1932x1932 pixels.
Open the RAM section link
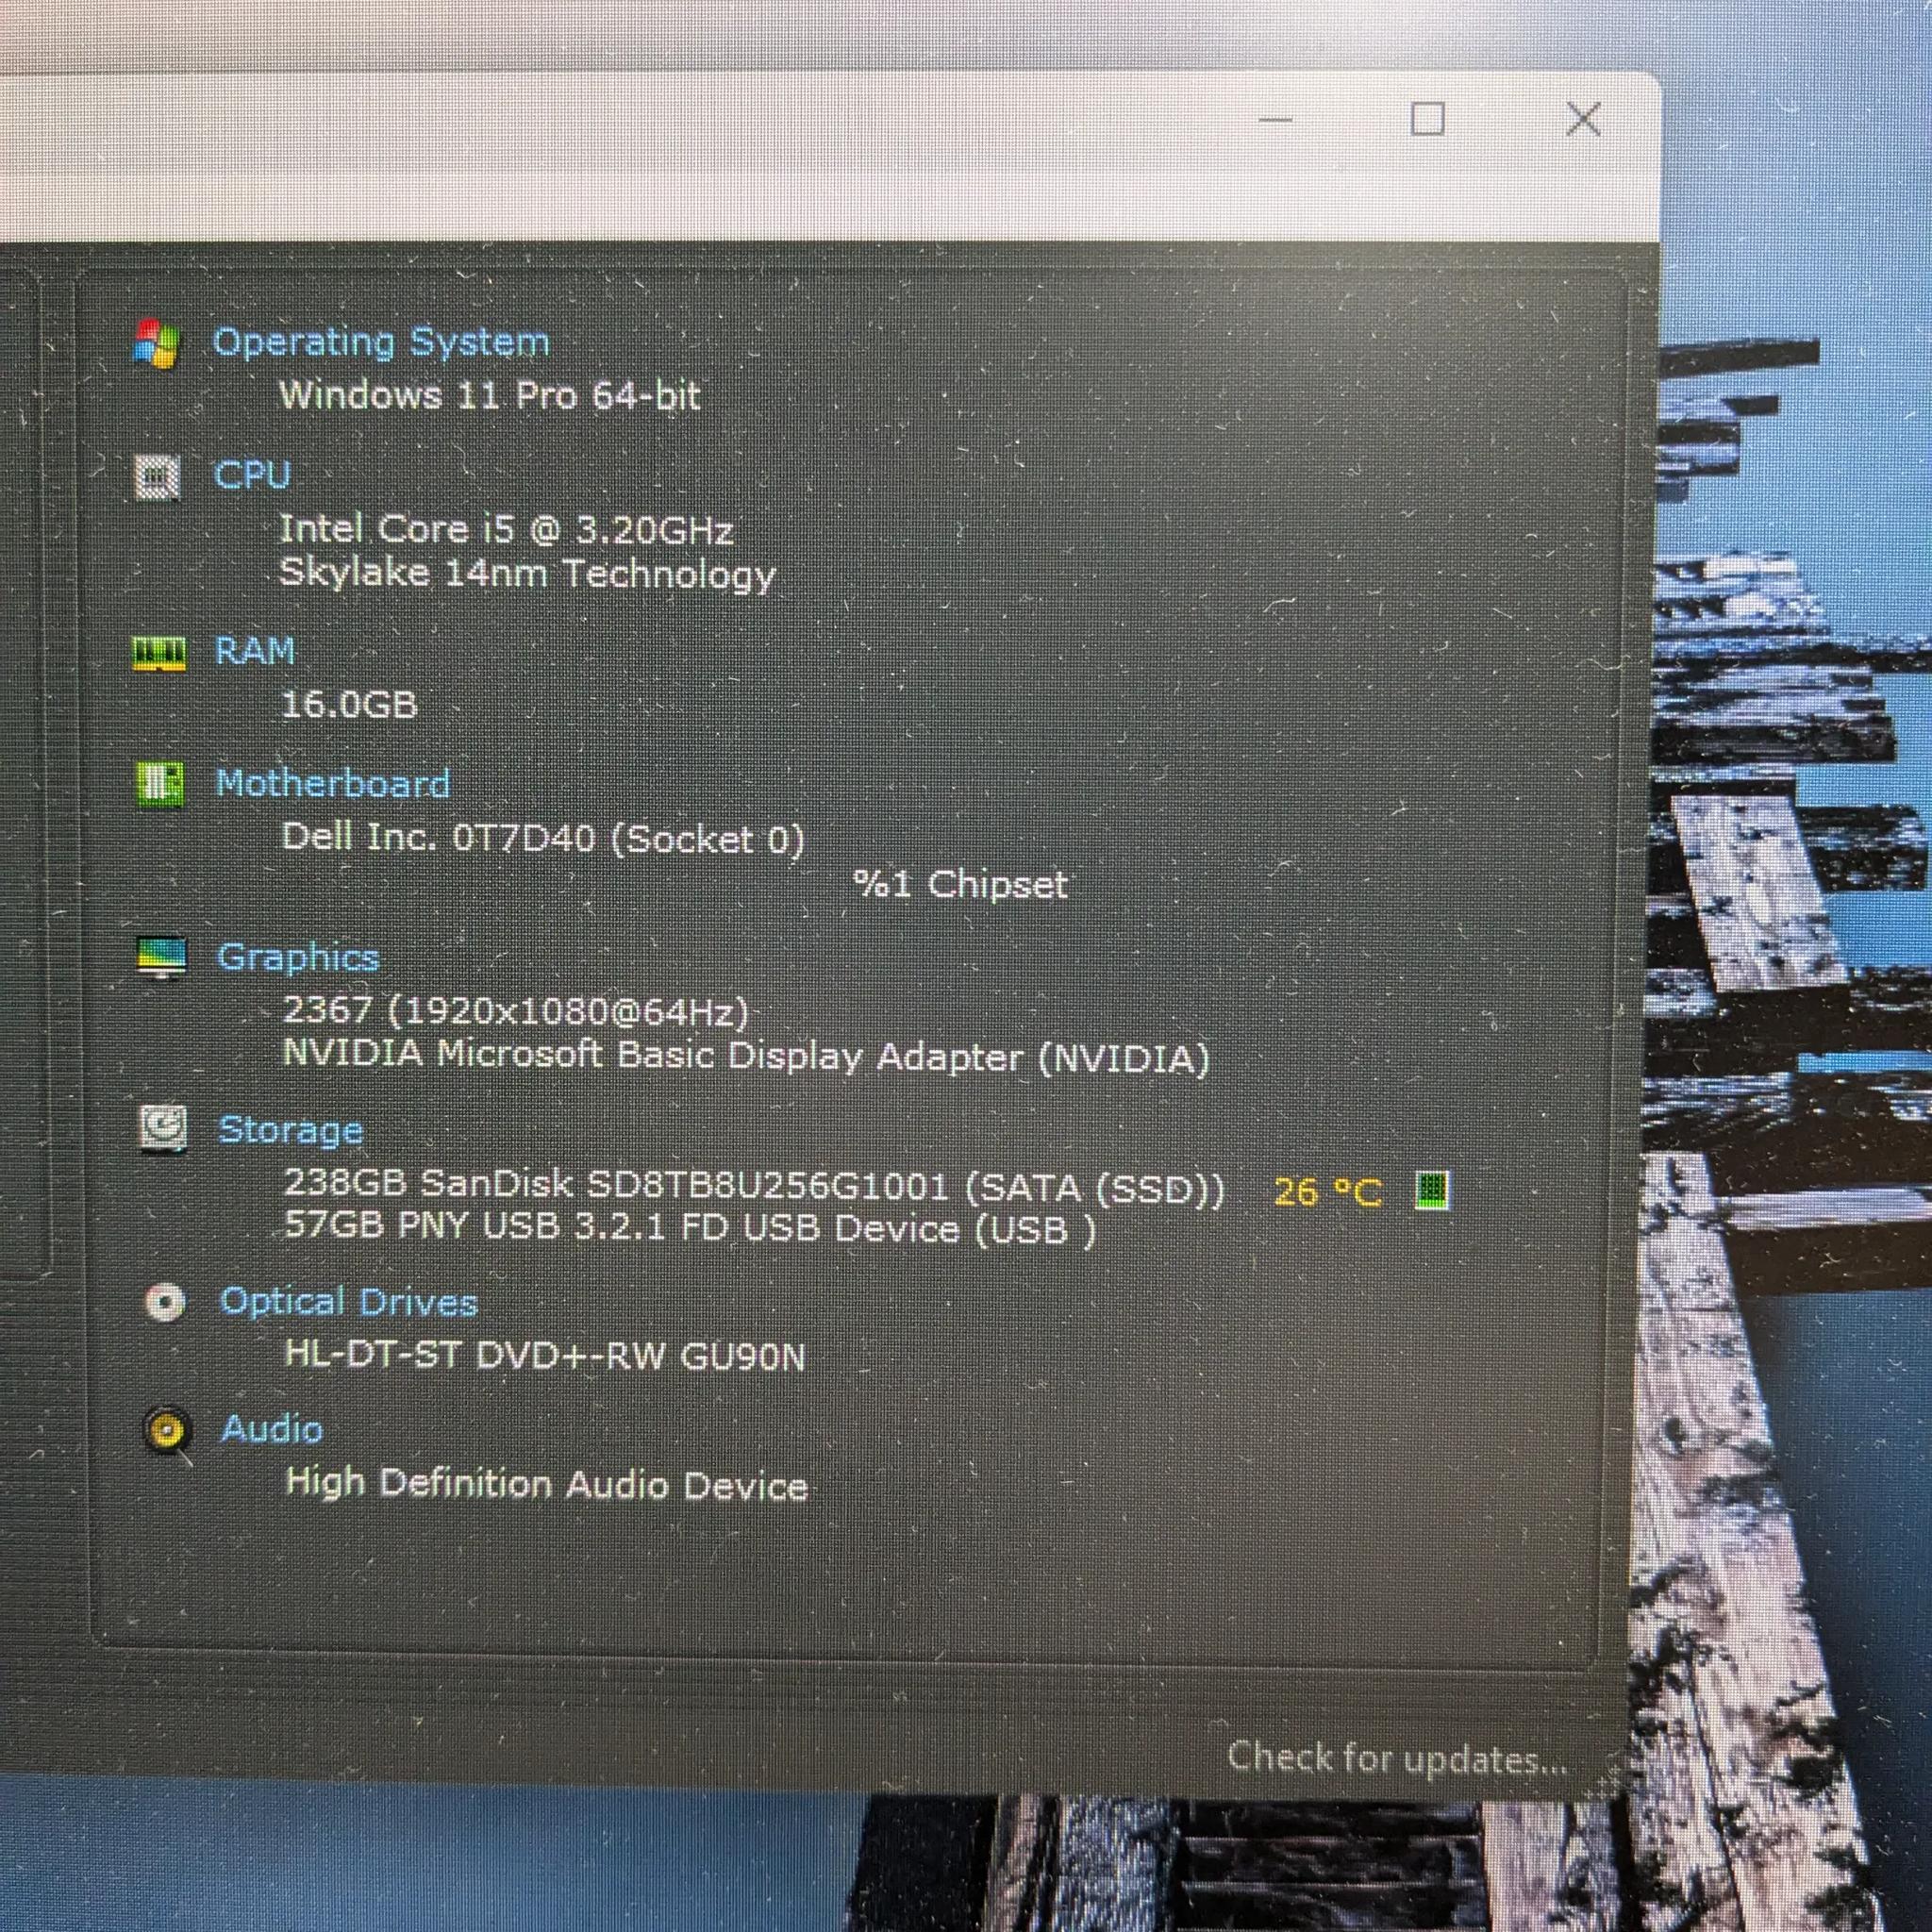(x=255, y=651)
